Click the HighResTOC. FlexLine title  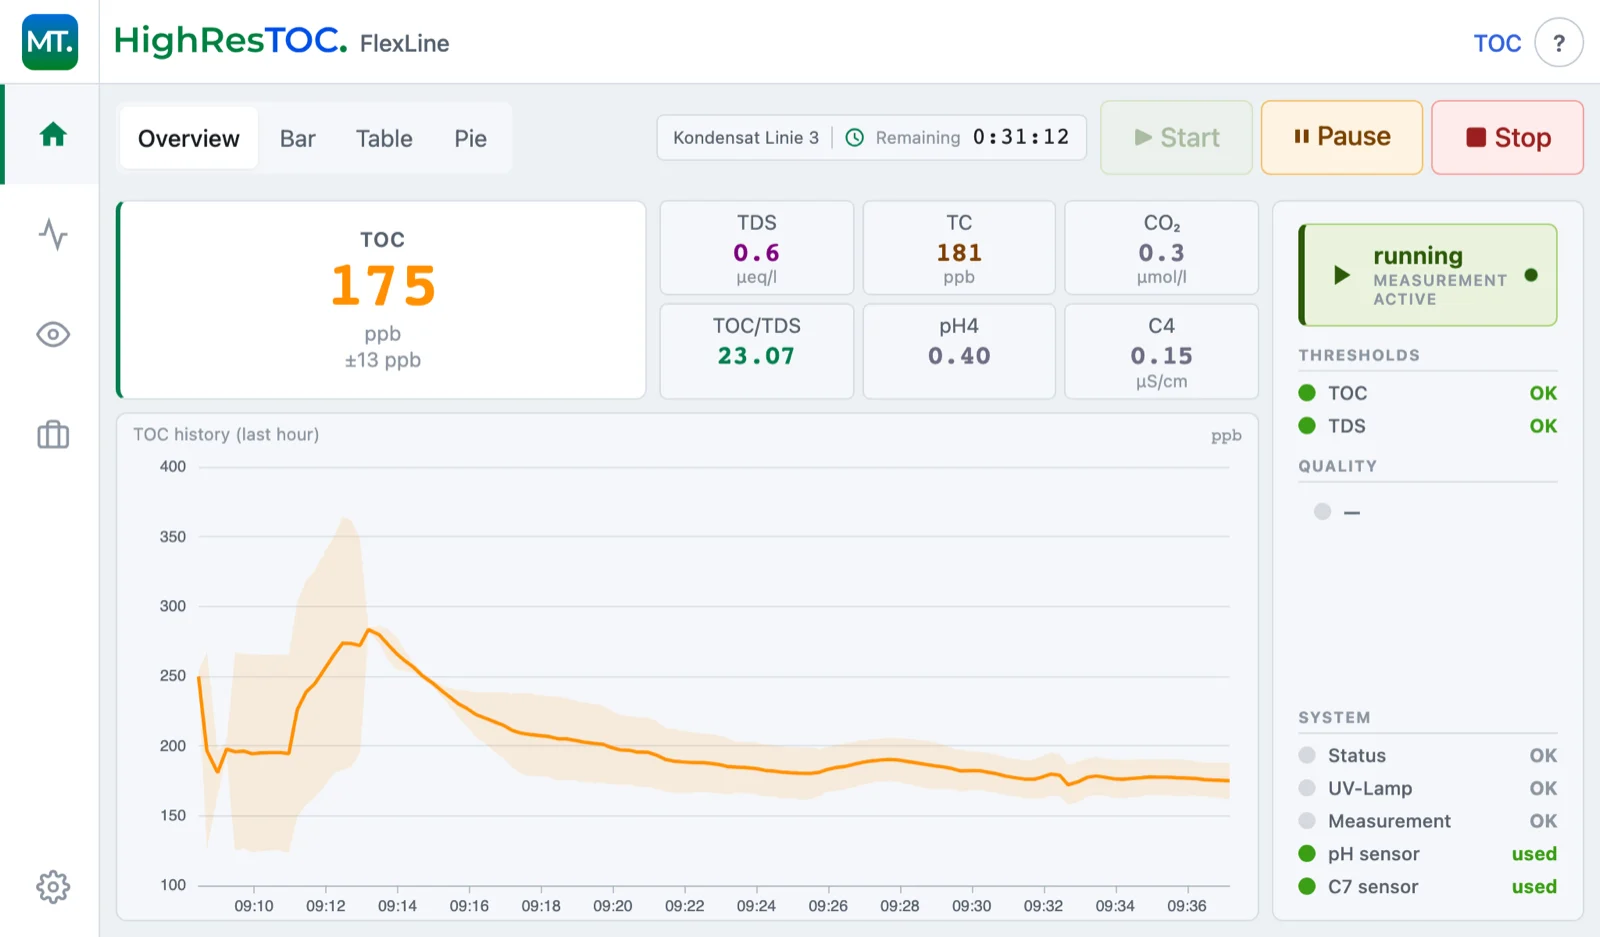pyautogui.click(x=281, y=41)
